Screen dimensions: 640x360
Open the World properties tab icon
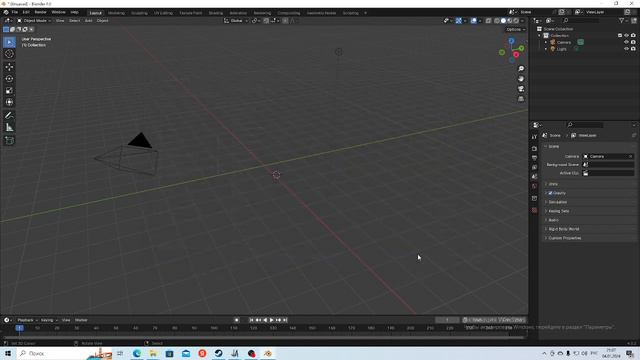[534, 187]
